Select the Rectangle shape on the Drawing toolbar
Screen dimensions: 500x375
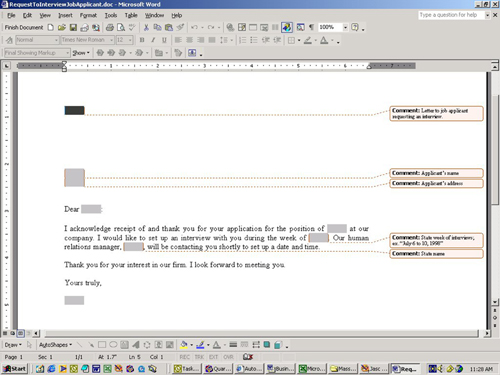tap(102, 345)
